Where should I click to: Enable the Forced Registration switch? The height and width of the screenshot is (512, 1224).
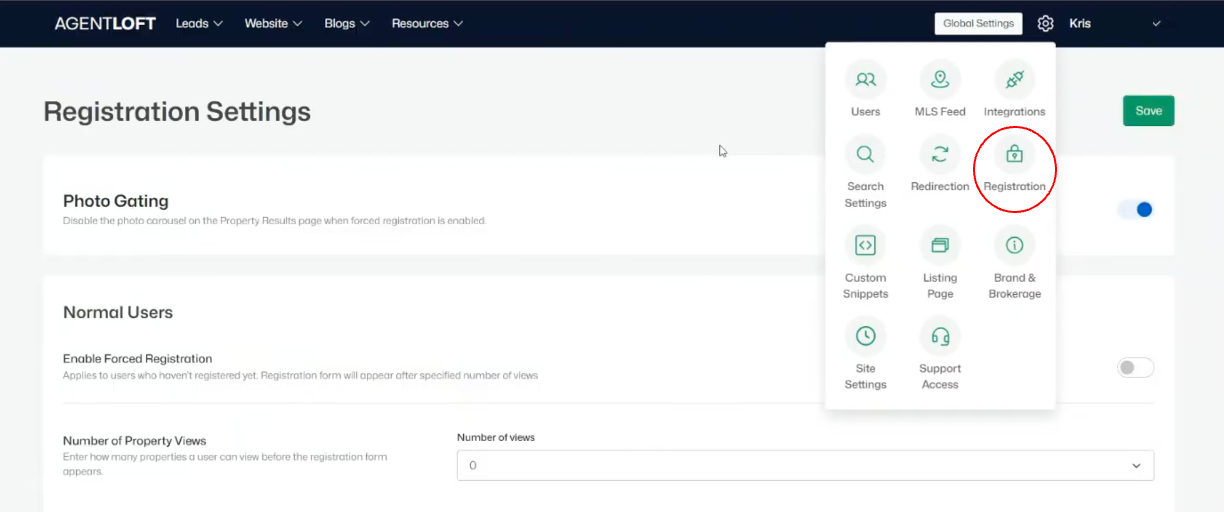coord(1136,368)
